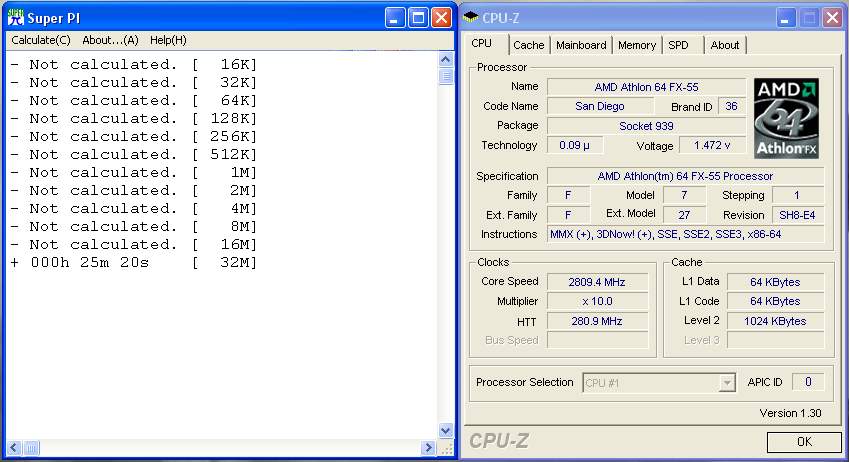
Task: Click the CPU-Z chip icon in title bar
Action: (x=471, y=17)
